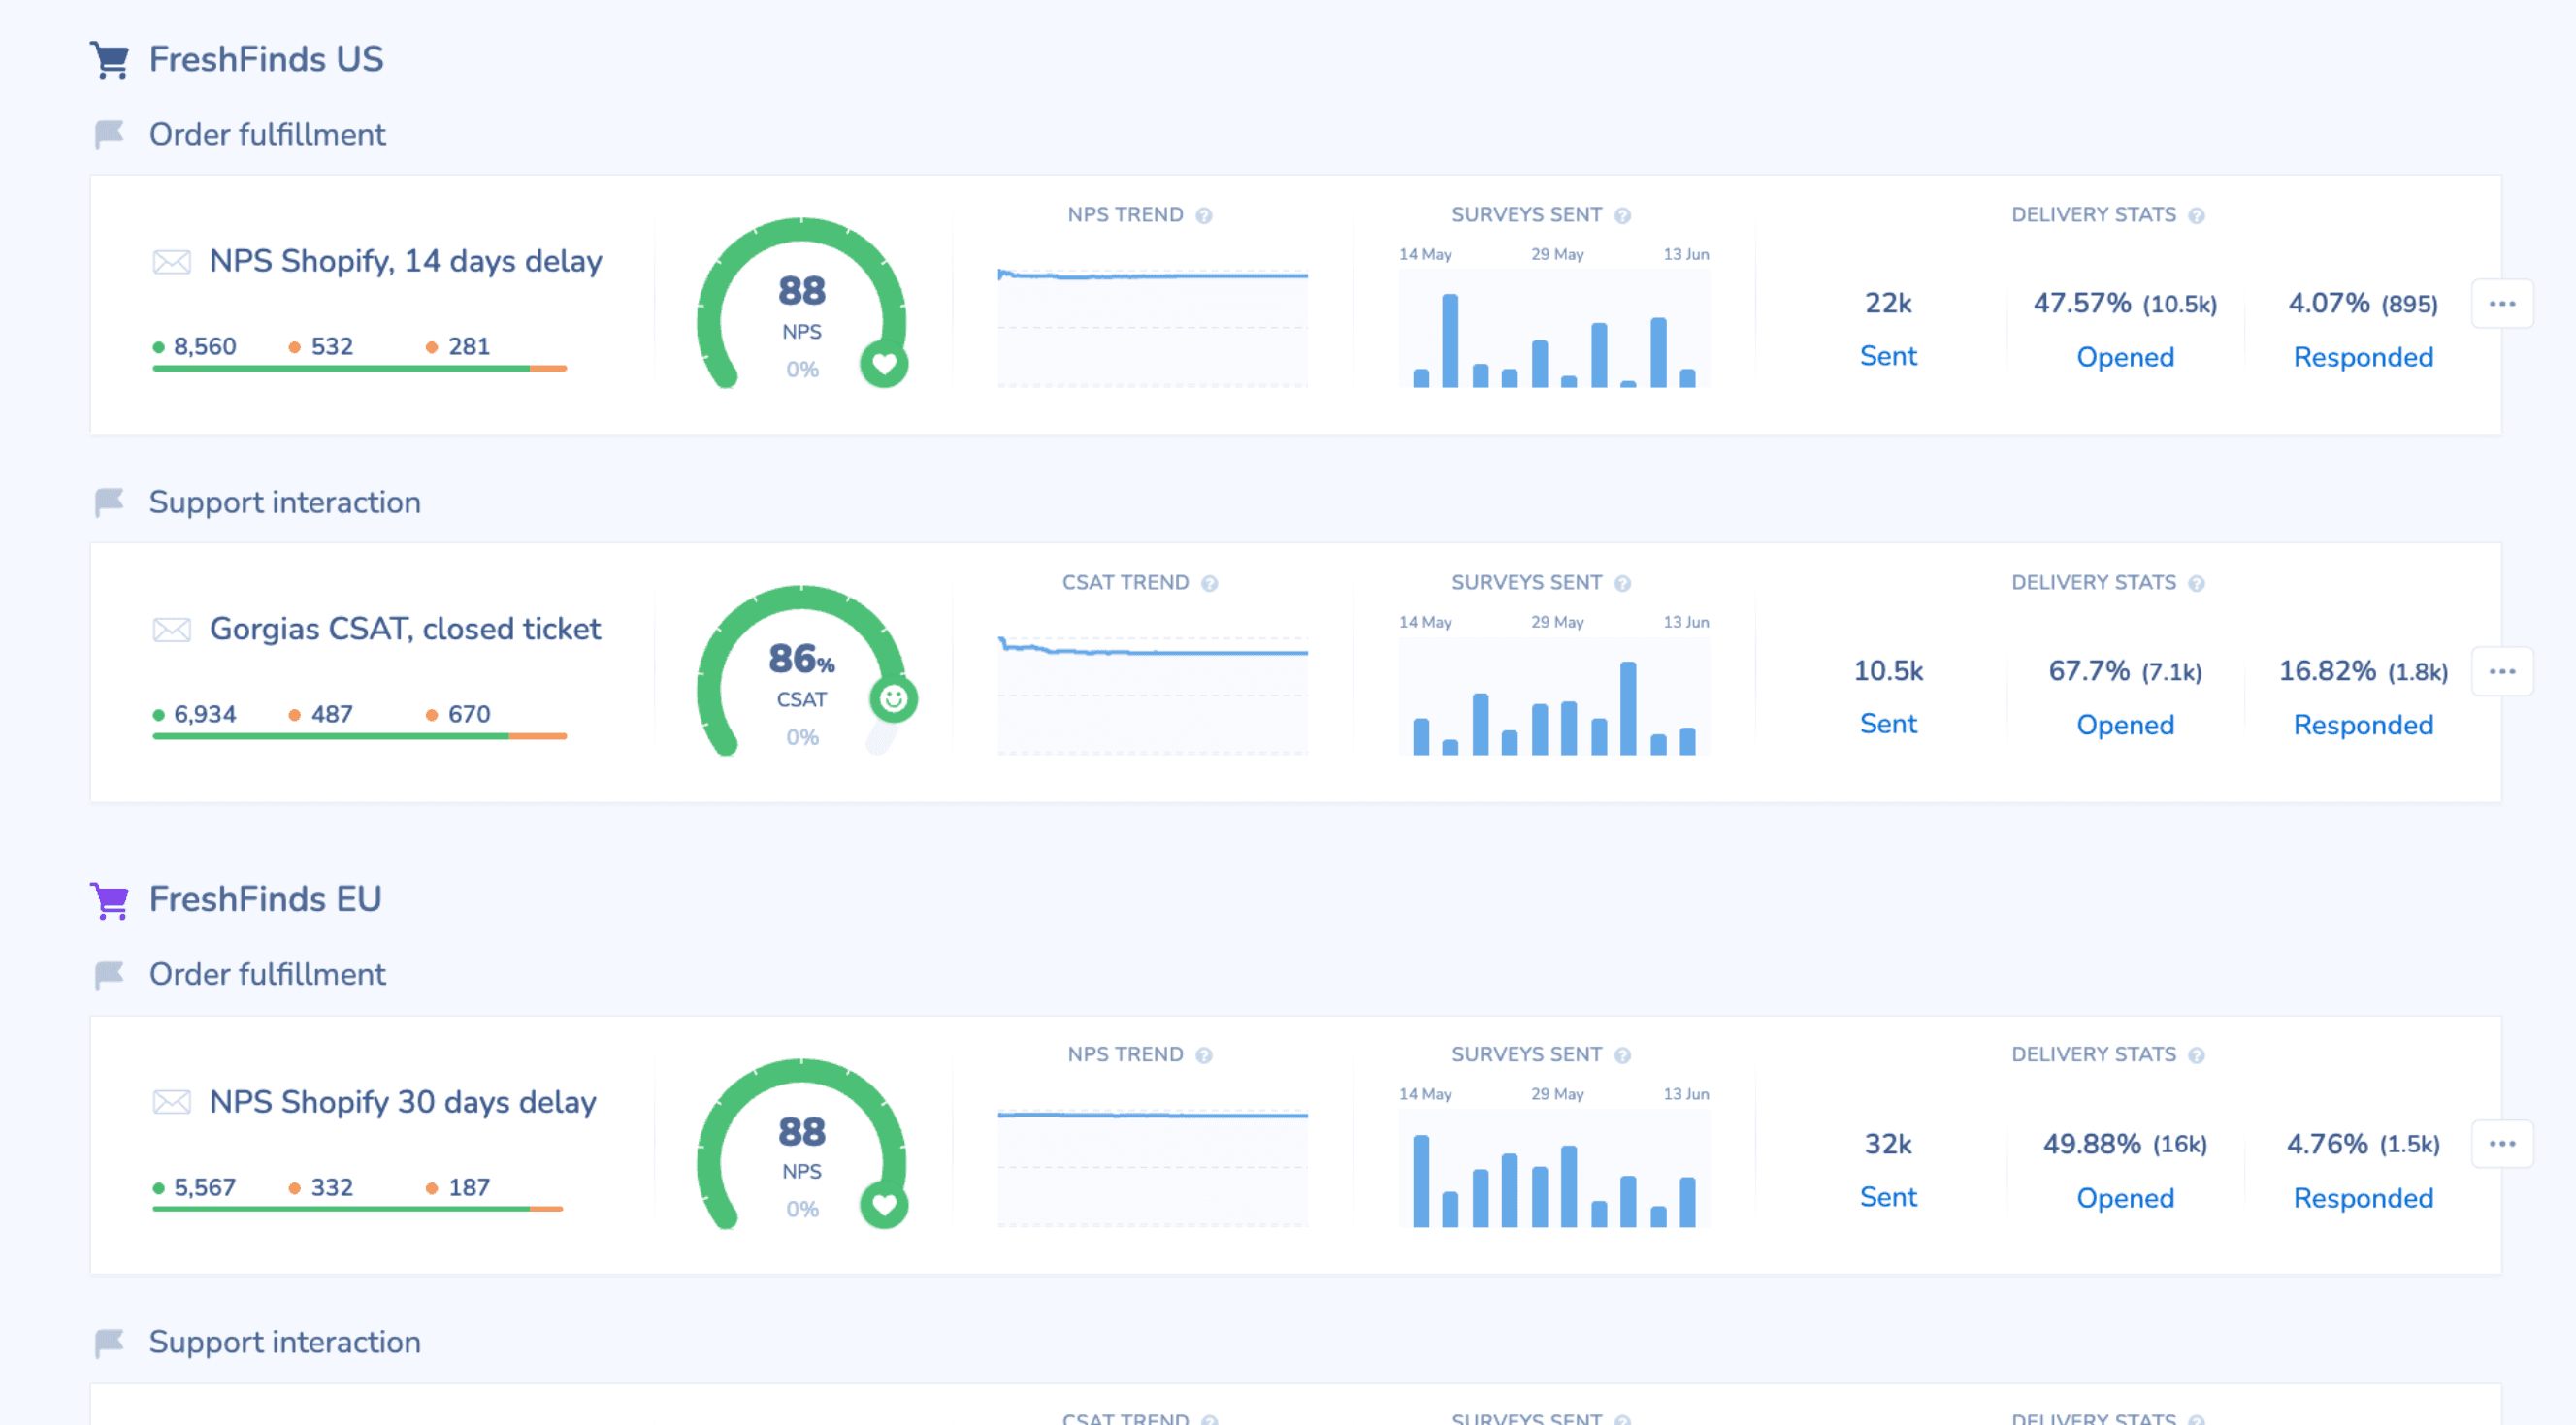Click the help icon beside DELIVERY STATS in Gorgias CSAT card

coord(2197,583)
